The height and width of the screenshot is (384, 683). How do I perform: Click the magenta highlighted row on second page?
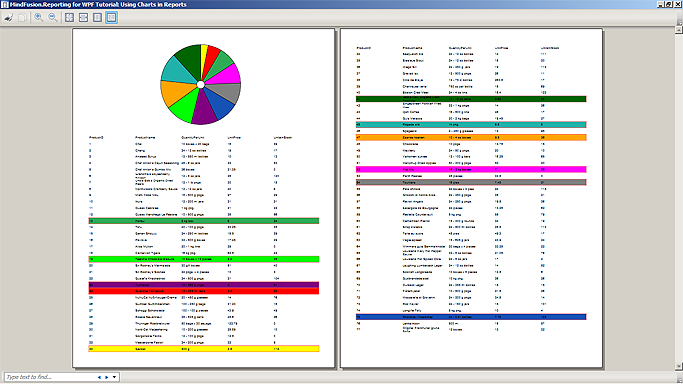(471, 169)
